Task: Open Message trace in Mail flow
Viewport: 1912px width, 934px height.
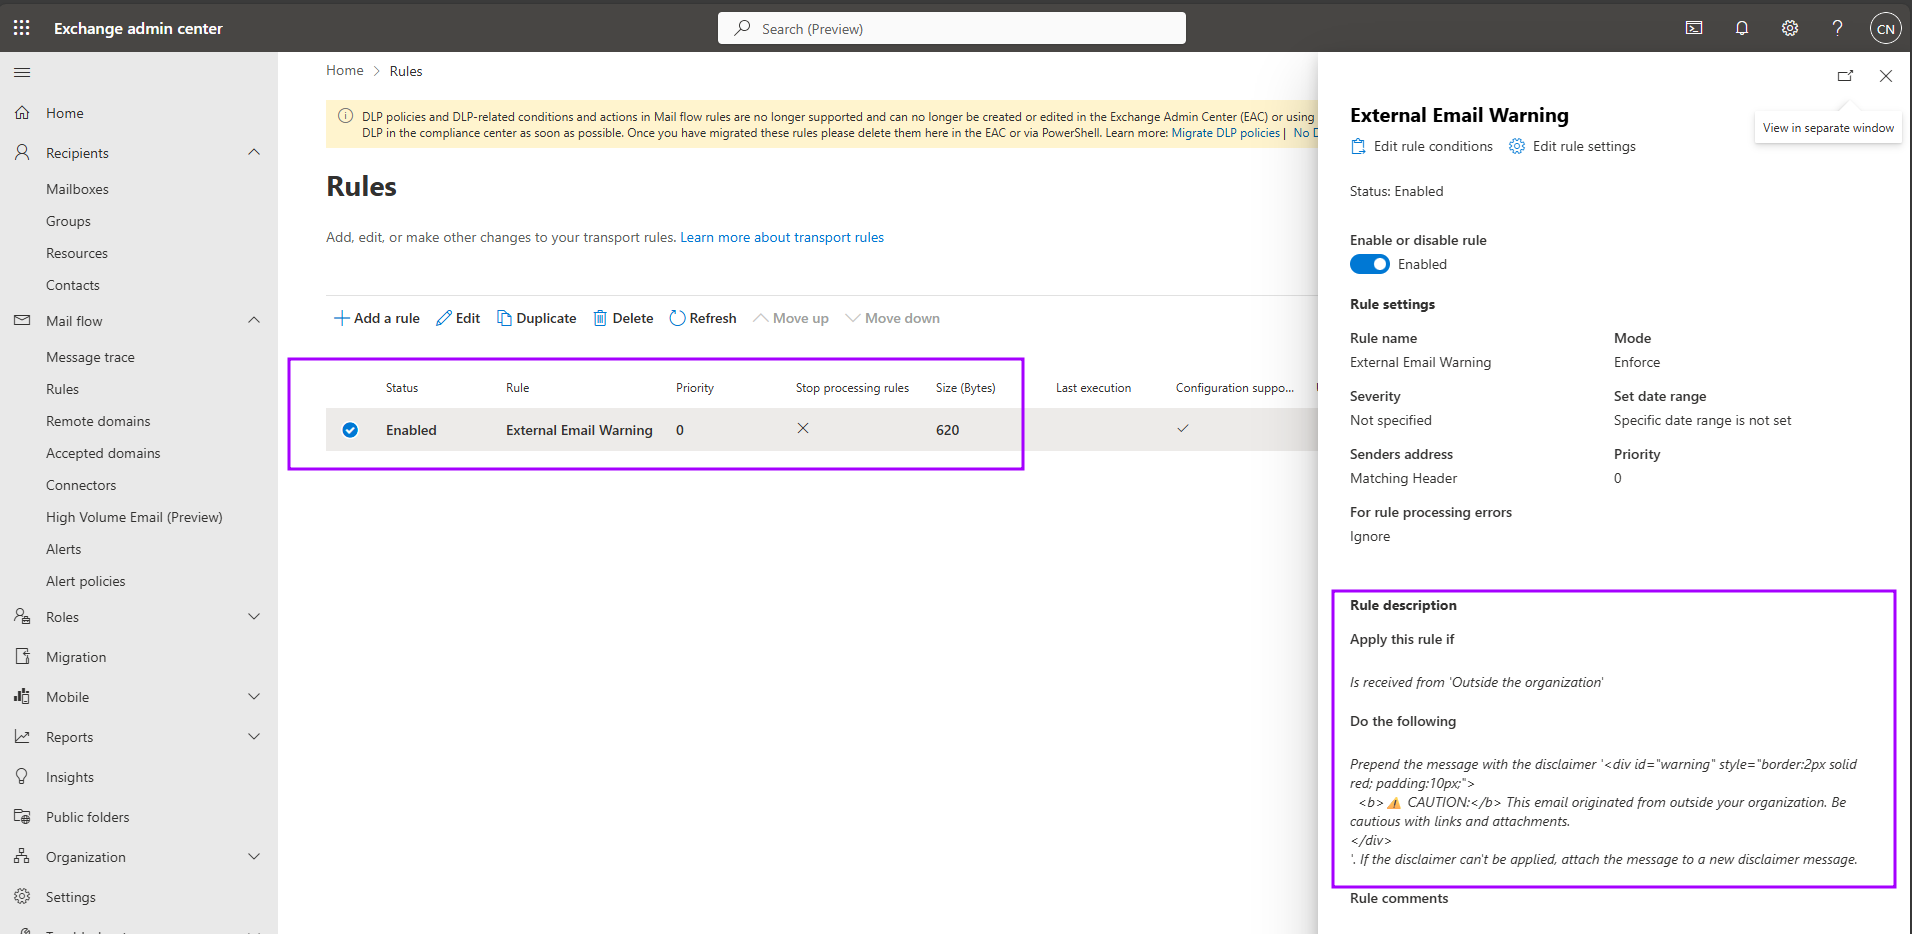Action: [x=90, y=357]
